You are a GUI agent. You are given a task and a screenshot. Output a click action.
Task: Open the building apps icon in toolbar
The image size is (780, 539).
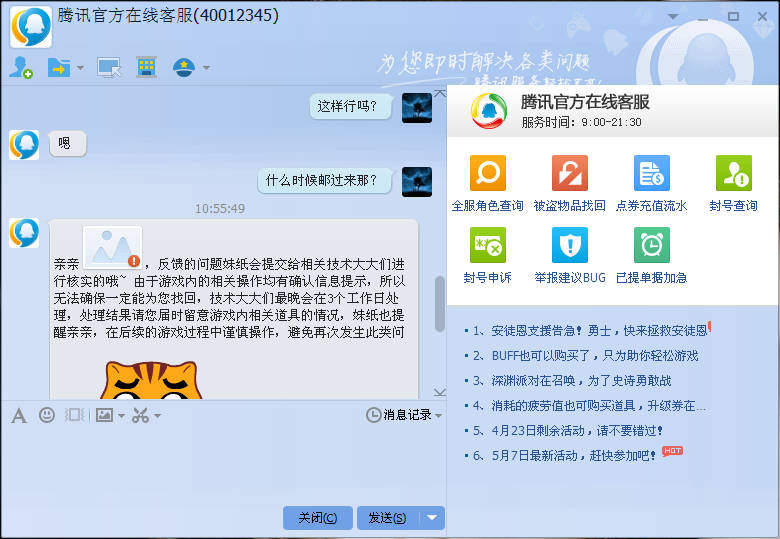(x=146, y=67)
